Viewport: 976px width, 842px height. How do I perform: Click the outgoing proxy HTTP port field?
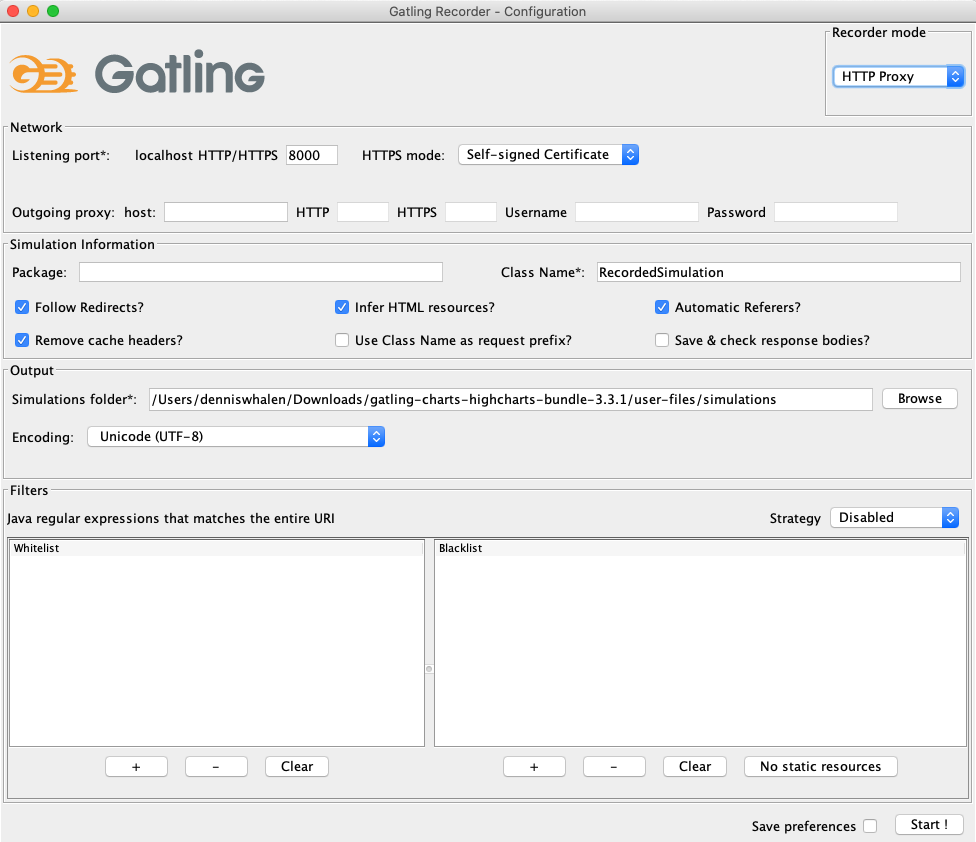363,212
